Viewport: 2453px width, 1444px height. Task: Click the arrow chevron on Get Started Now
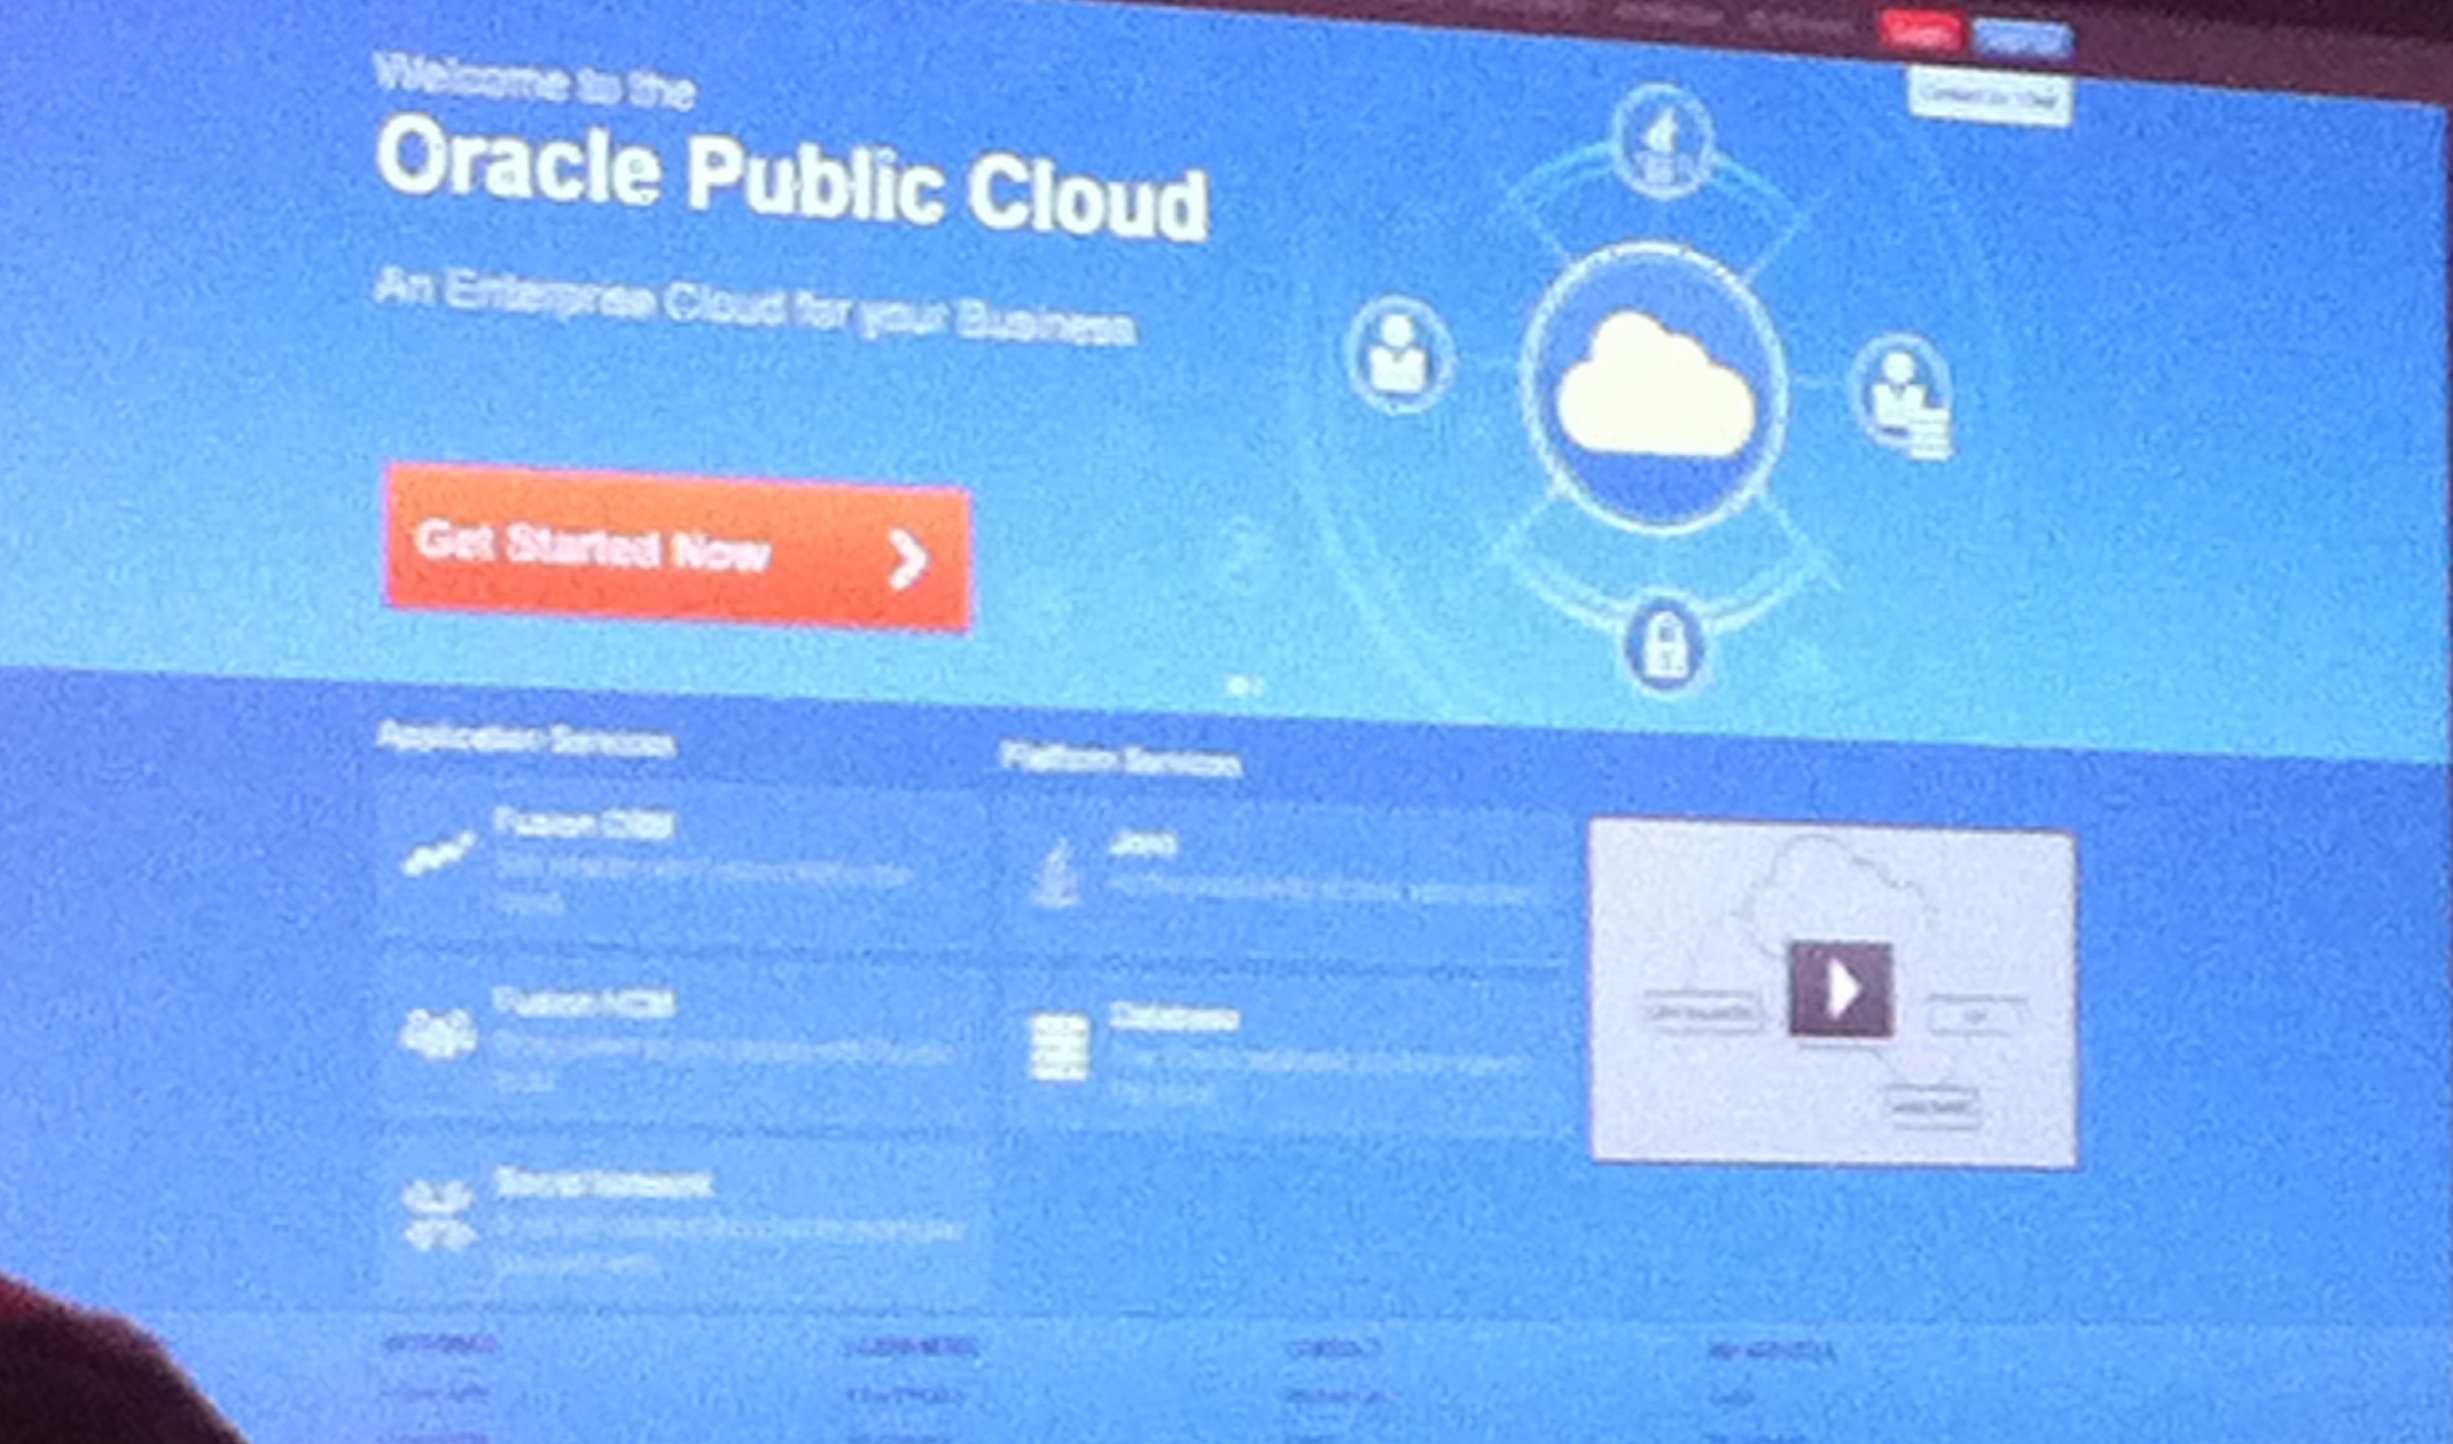pyautogui.click(x=907, y=560)
